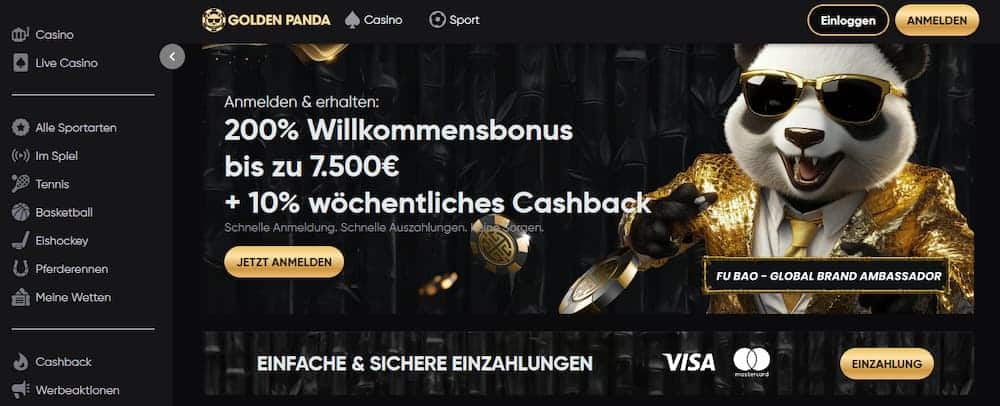Collapse the sidebar with the chevron arrow
Image resolution: width=1000 pixels, height=406 pixels.
(172, 57)
